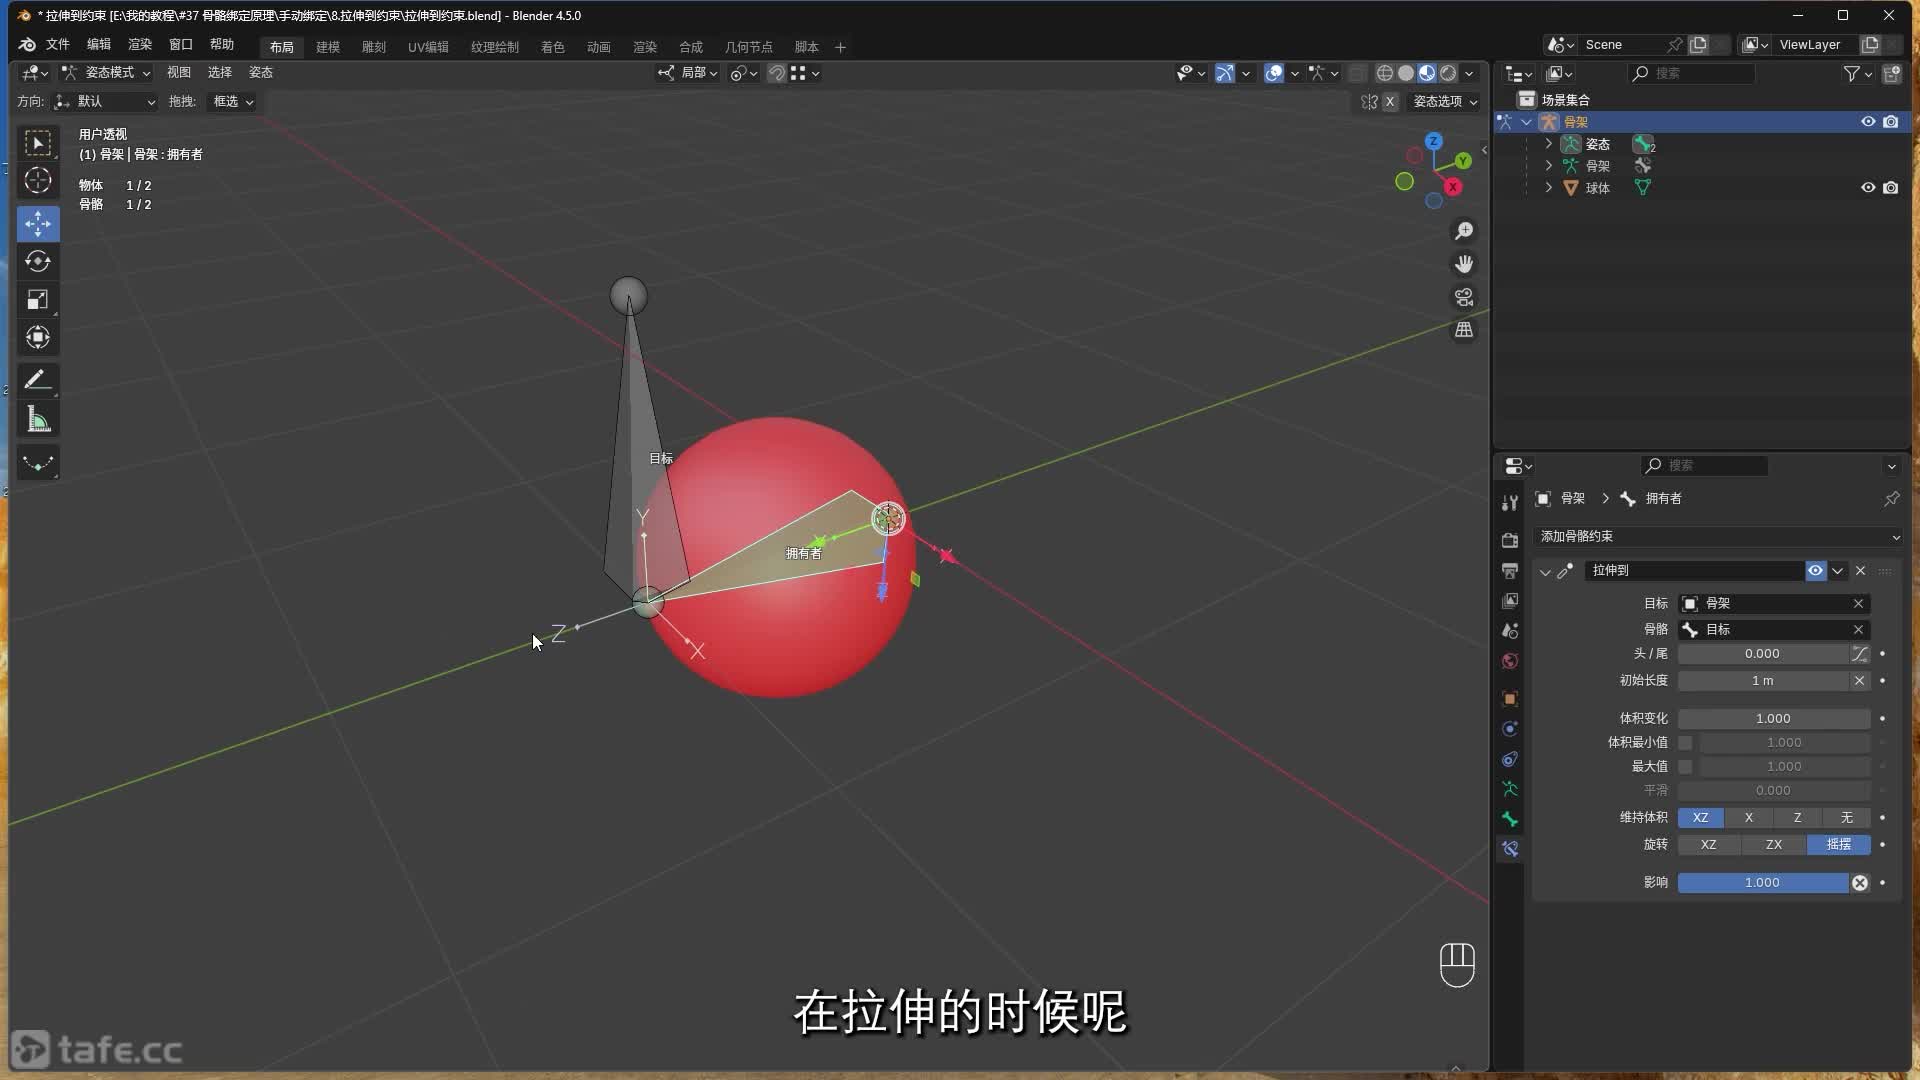Screen dimensions: 1920x1080
Task: Open the 局部 transform orientation dropdown
Action: coord(688,73)
